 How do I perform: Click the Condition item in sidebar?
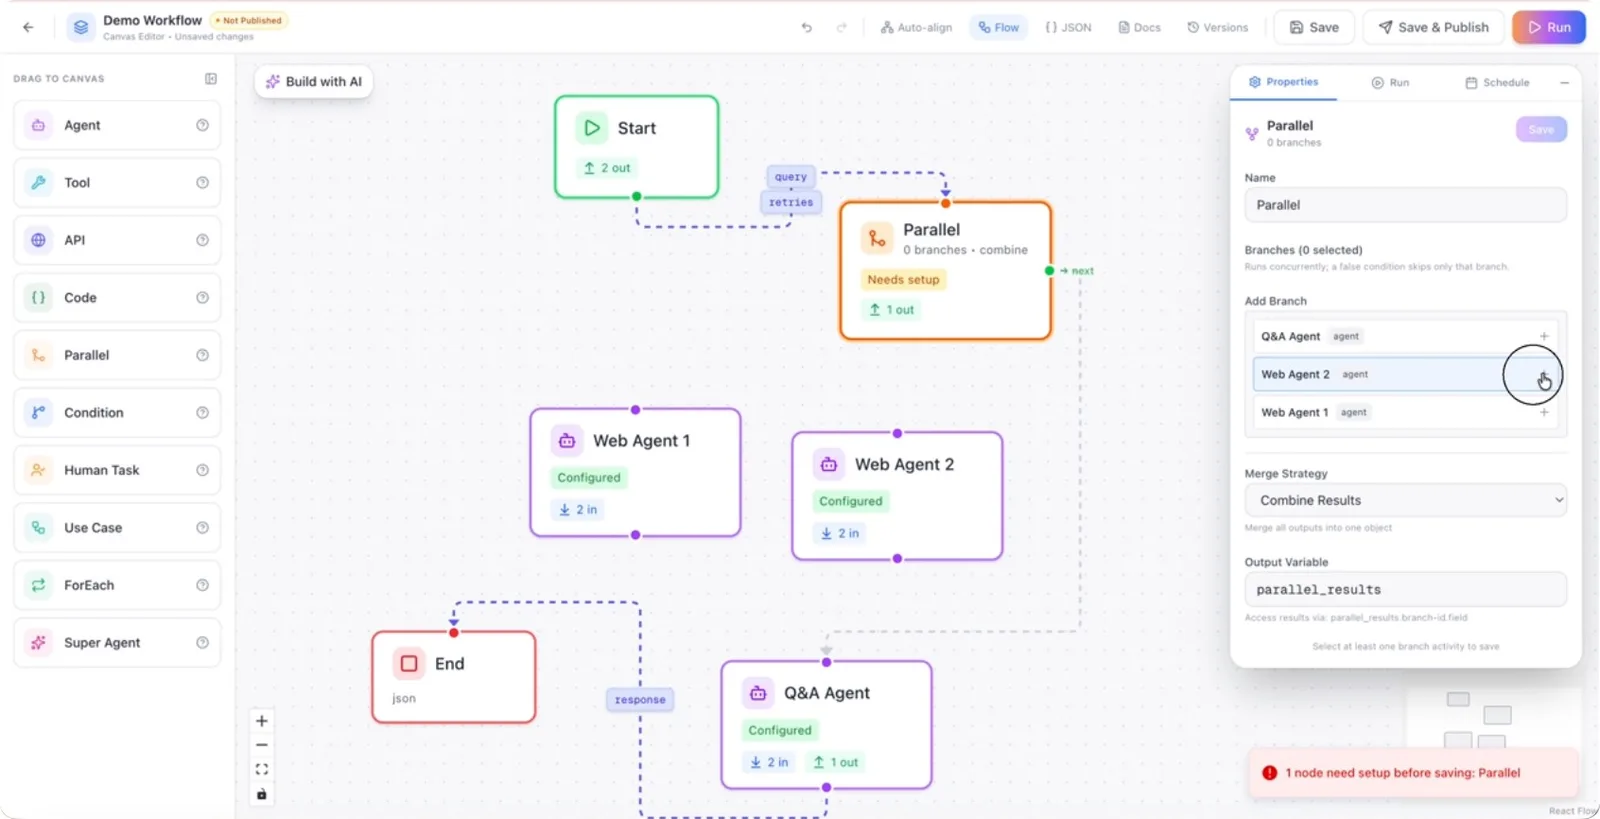[117, 413]
